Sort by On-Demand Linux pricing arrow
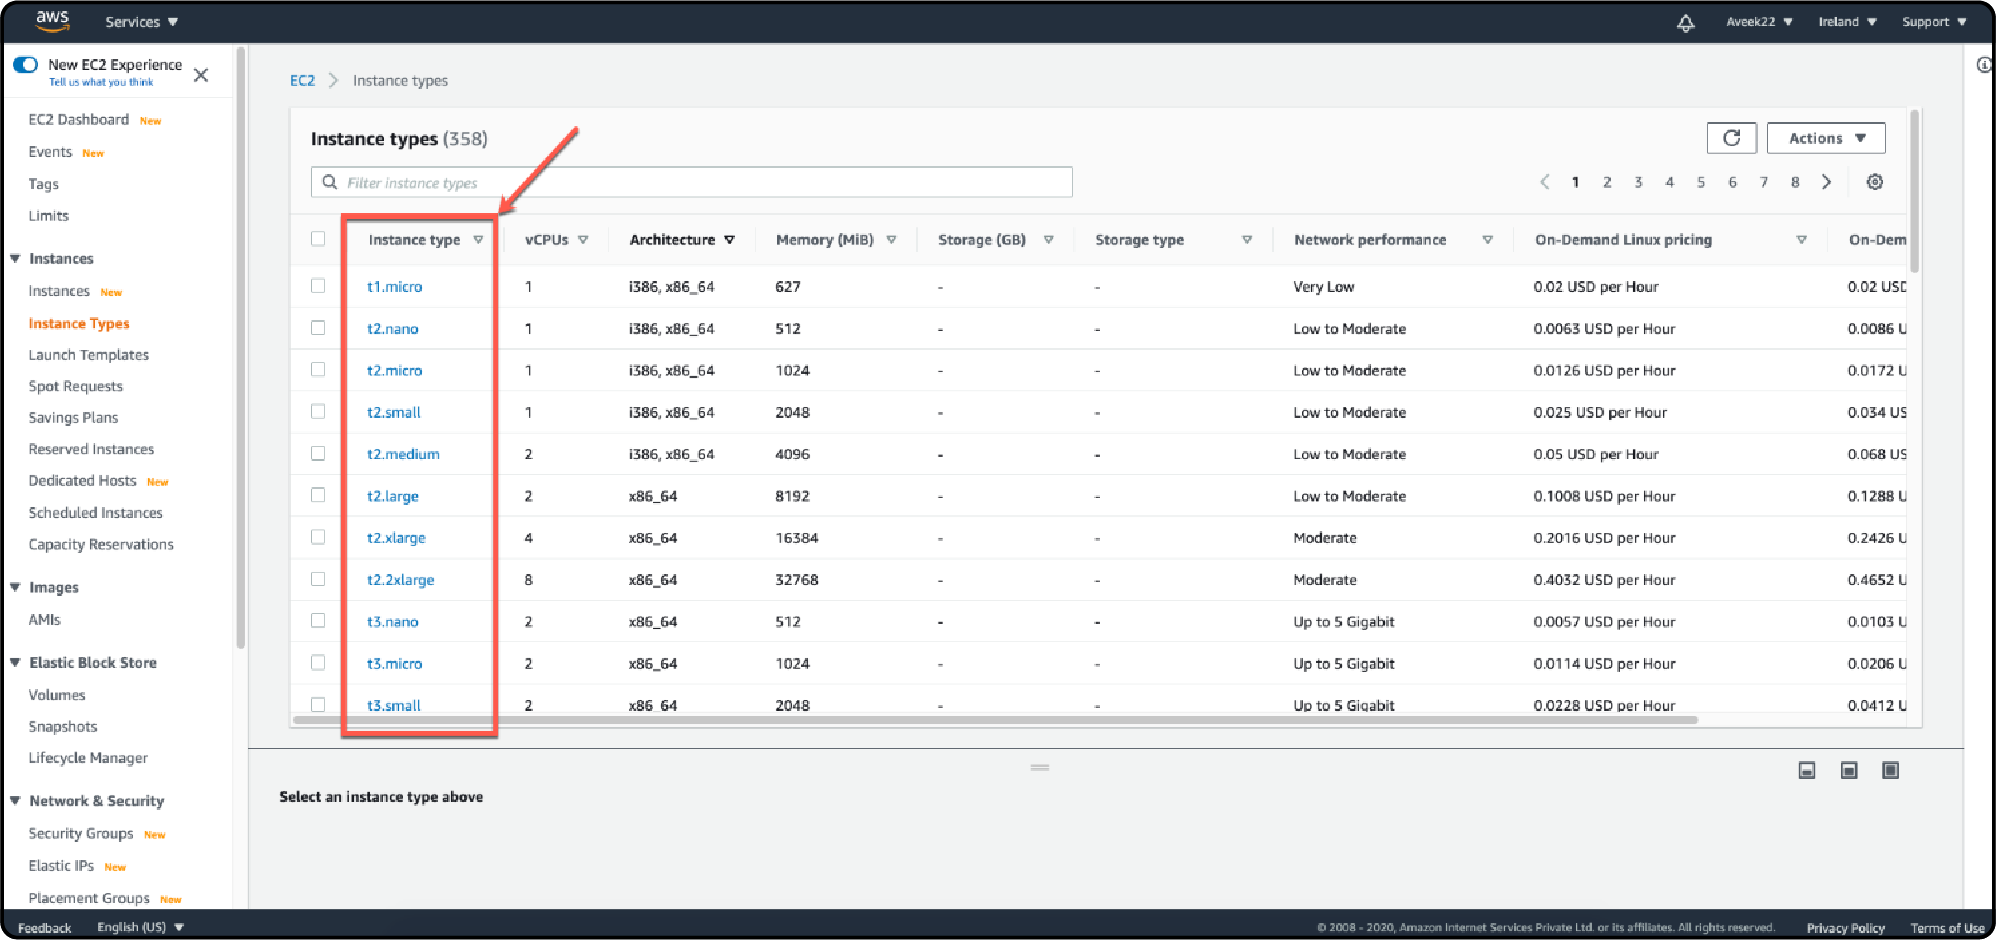Image resolution: width=1996 pixels, height=940 pixels. 1801,240
